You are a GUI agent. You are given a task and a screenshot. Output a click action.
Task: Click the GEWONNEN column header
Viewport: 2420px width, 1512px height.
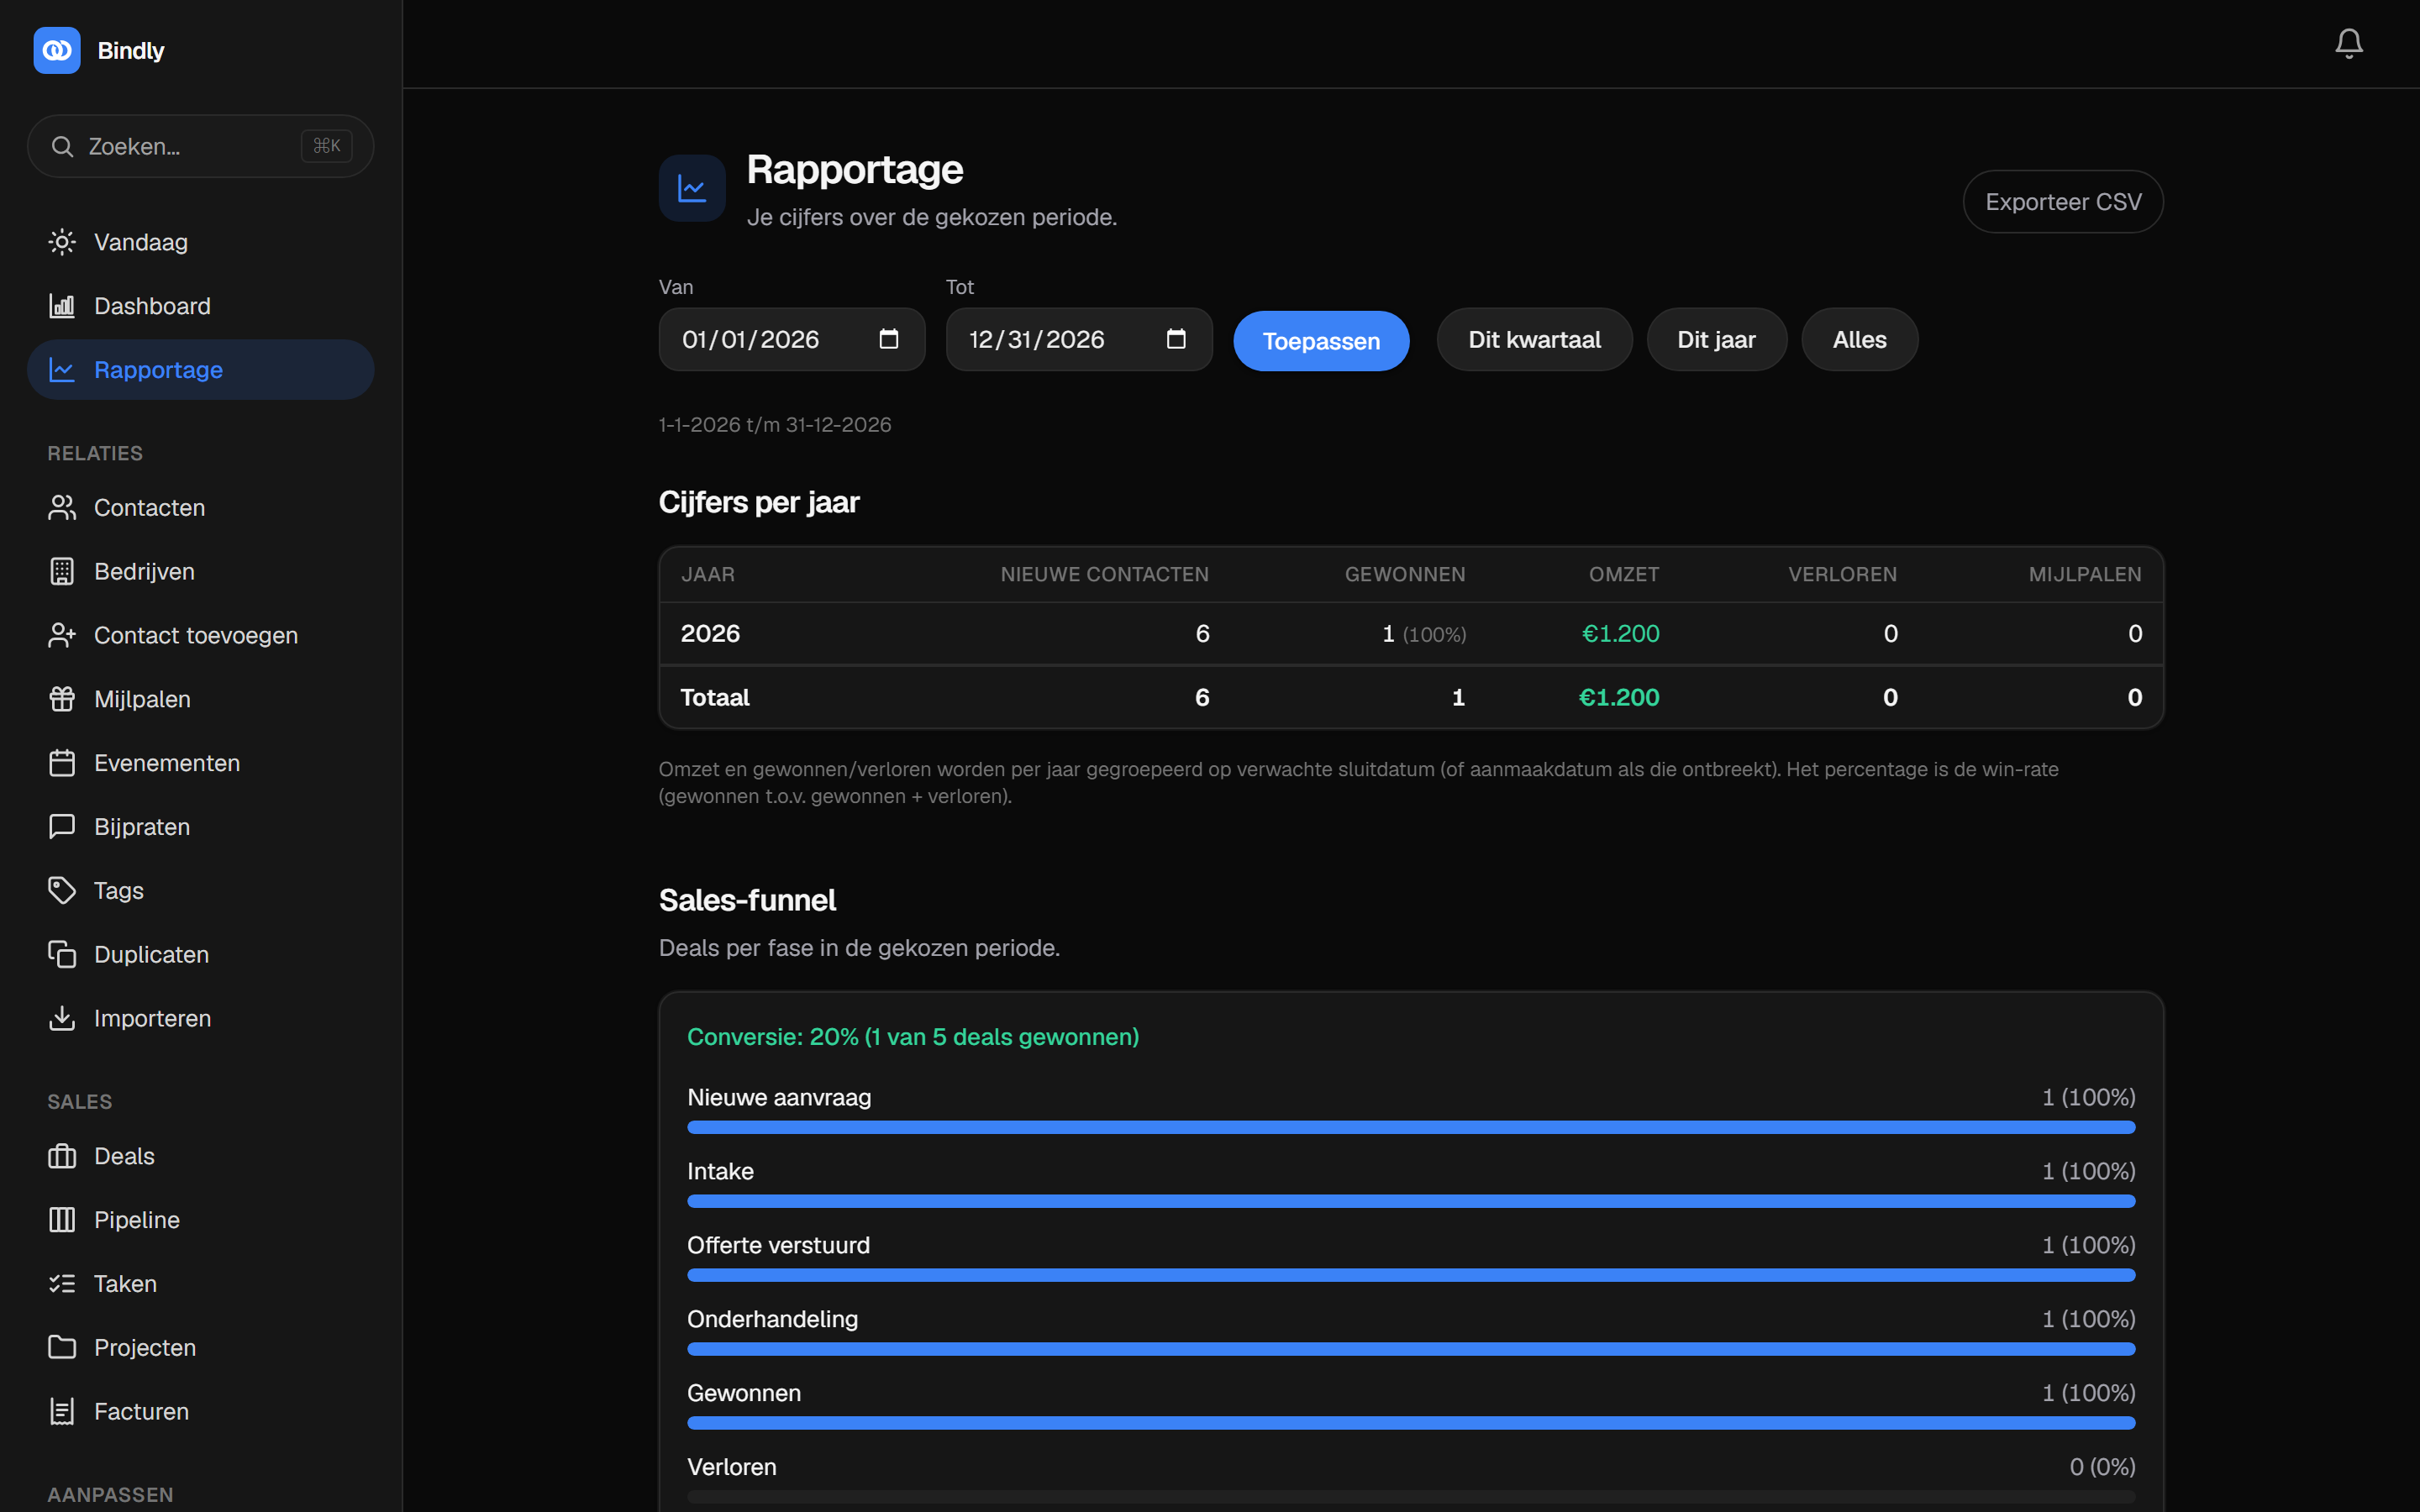pyautogui.click(x=1405, y=575)
